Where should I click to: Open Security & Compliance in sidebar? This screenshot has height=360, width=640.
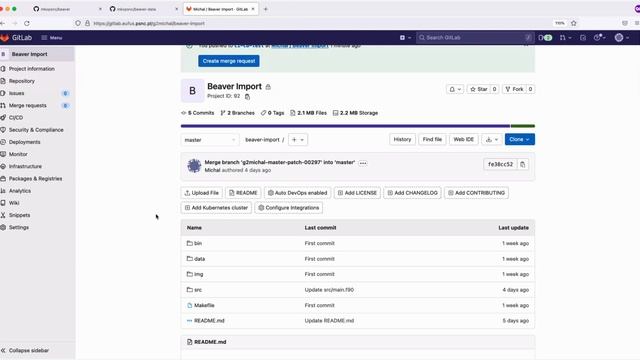click(x=36, y=130)
